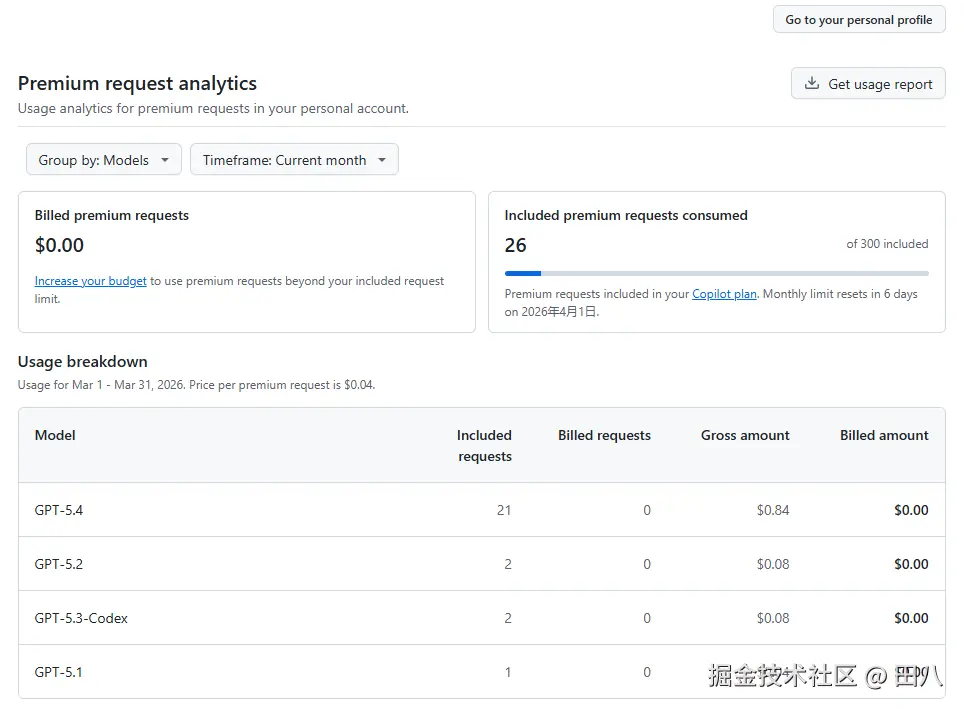Click the download icon on Get usage report
Image resolution: width=964 pixels, height=710 pixels.
[812, 84]
